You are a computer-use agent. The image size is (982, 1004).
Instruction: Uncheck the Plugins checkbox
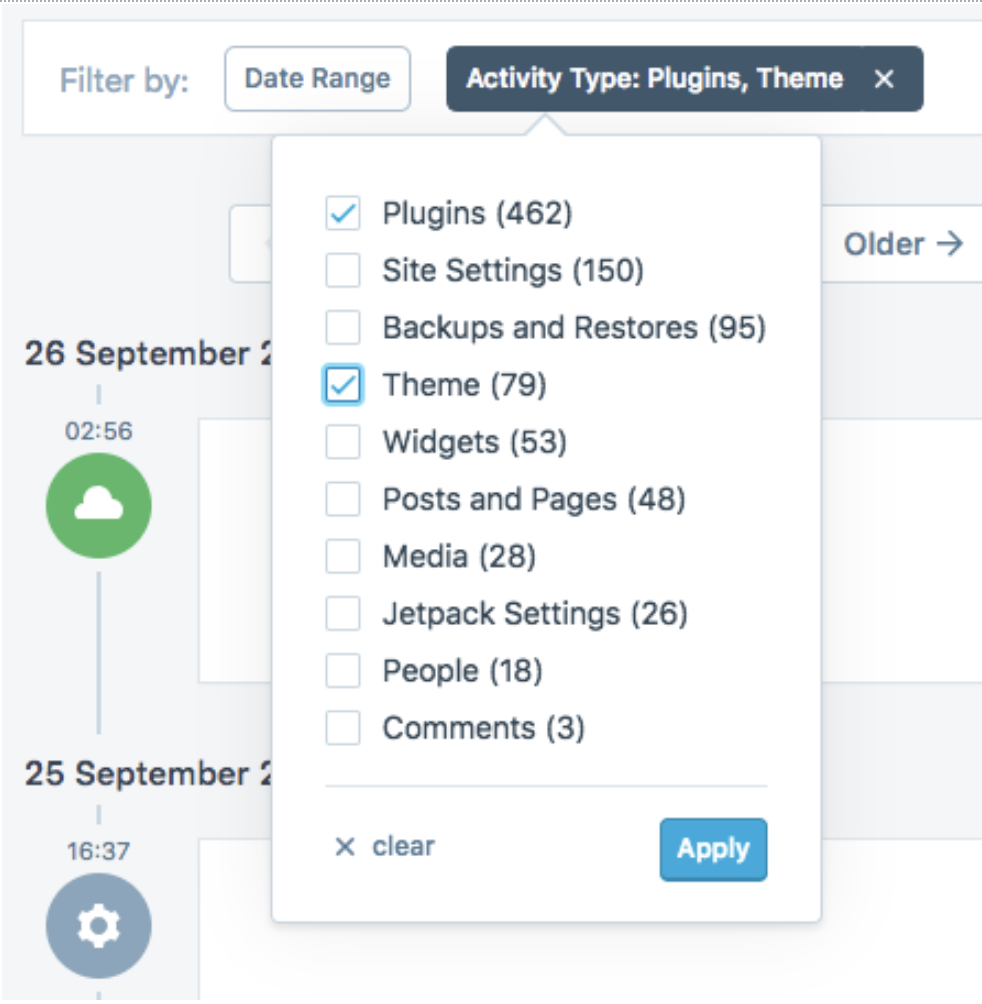[343, 213]
